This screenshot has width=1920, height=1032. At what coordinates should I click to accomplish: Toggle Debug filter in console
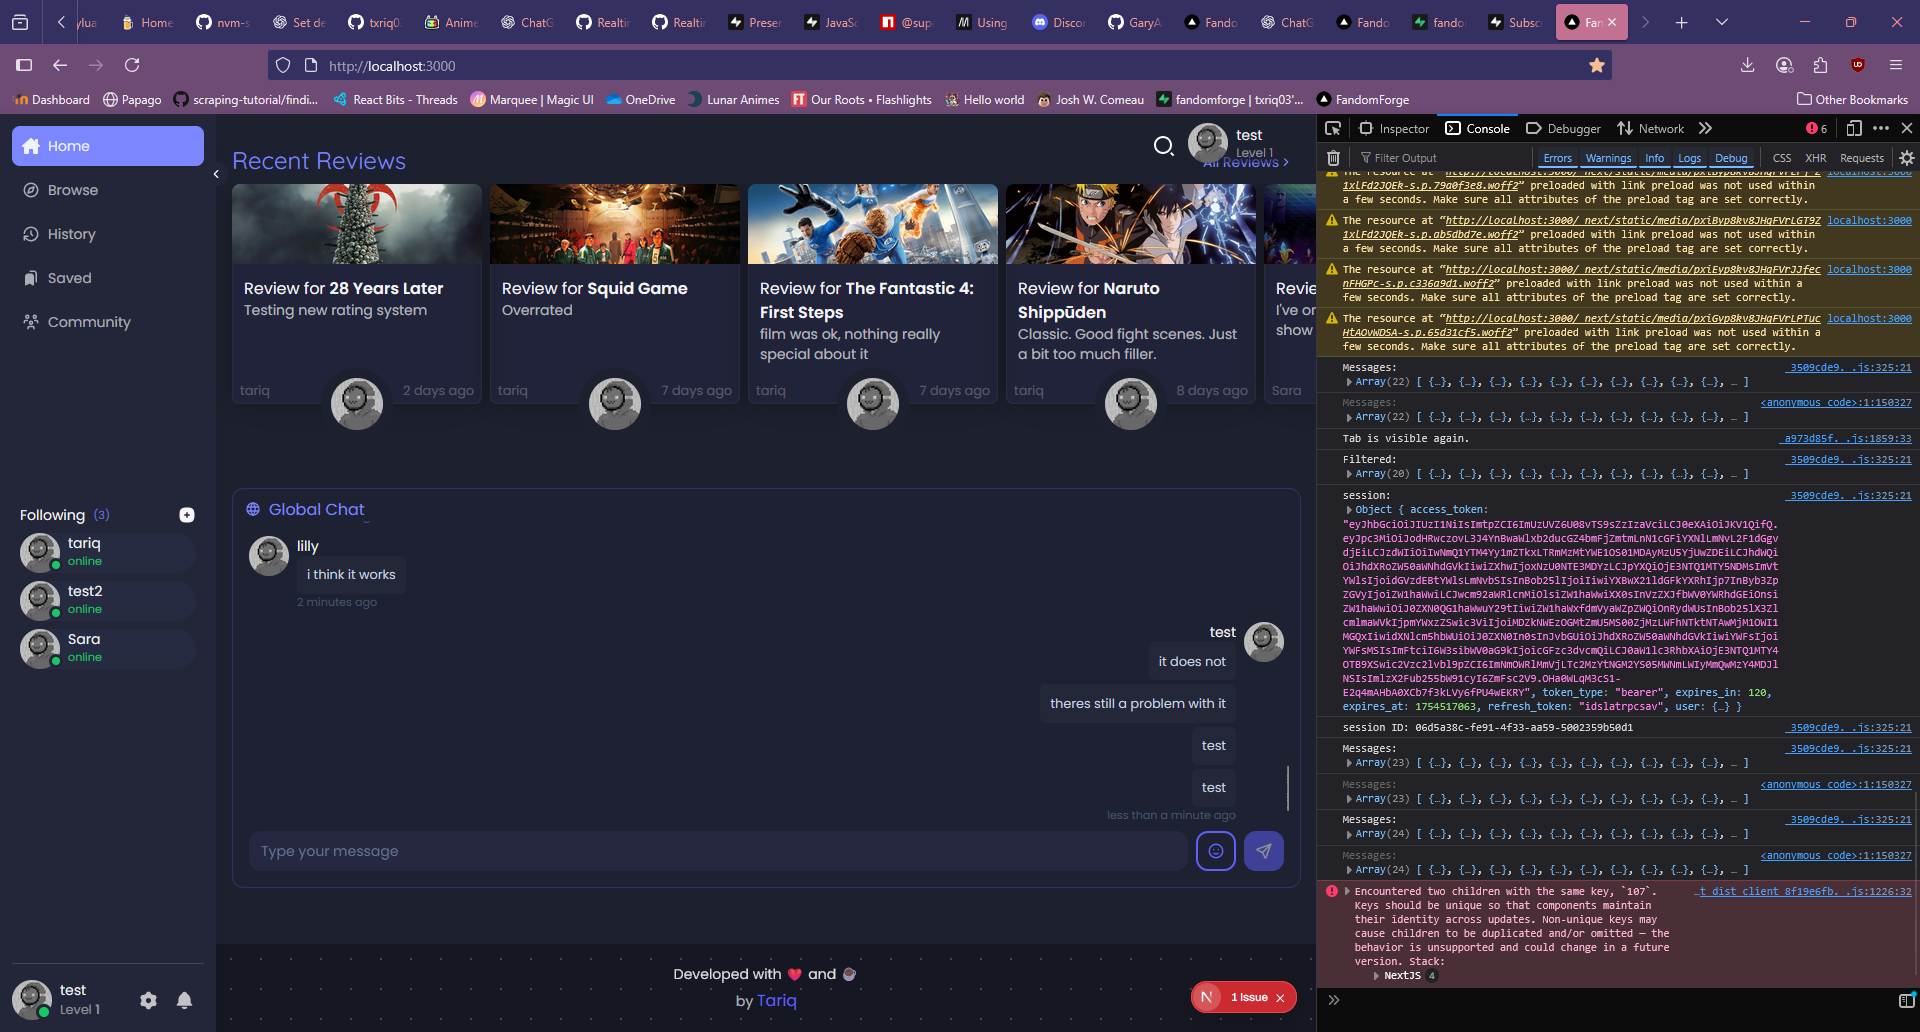click(x=1731, y=158)
